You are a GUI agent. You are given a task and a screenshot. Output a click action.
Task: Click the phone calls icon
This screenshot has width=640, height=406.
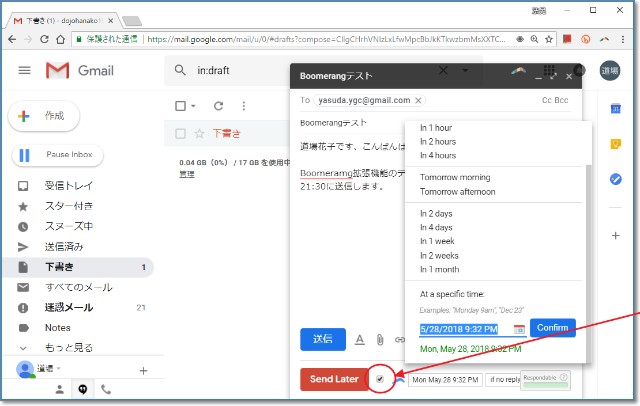(x=106, y=389)
